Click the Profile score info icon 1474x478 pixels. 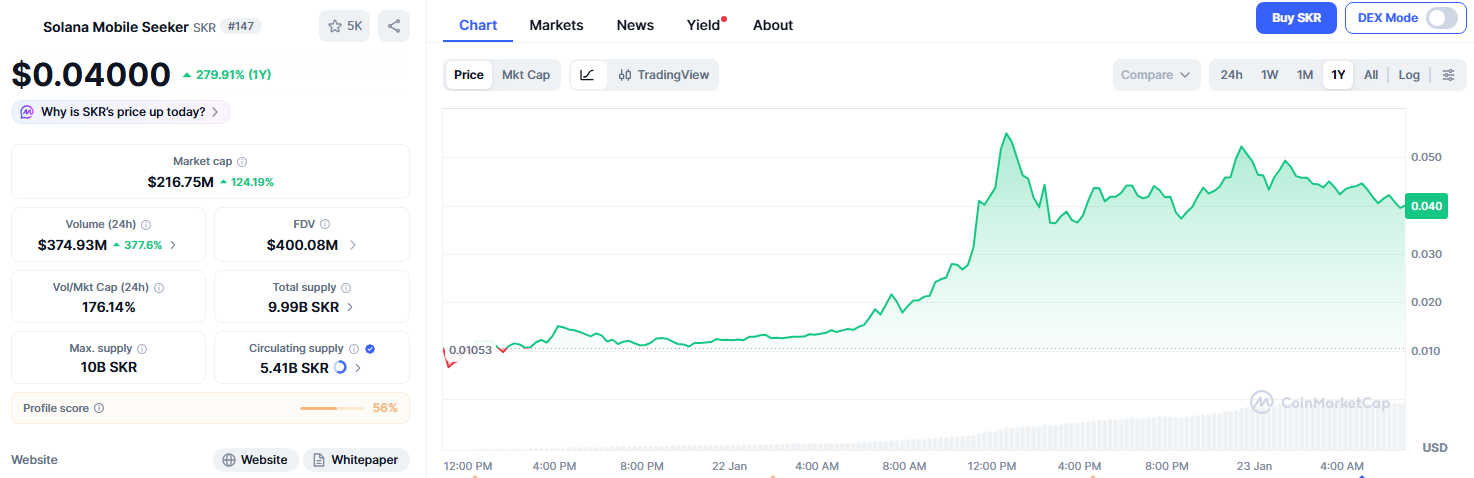(98, 408)
